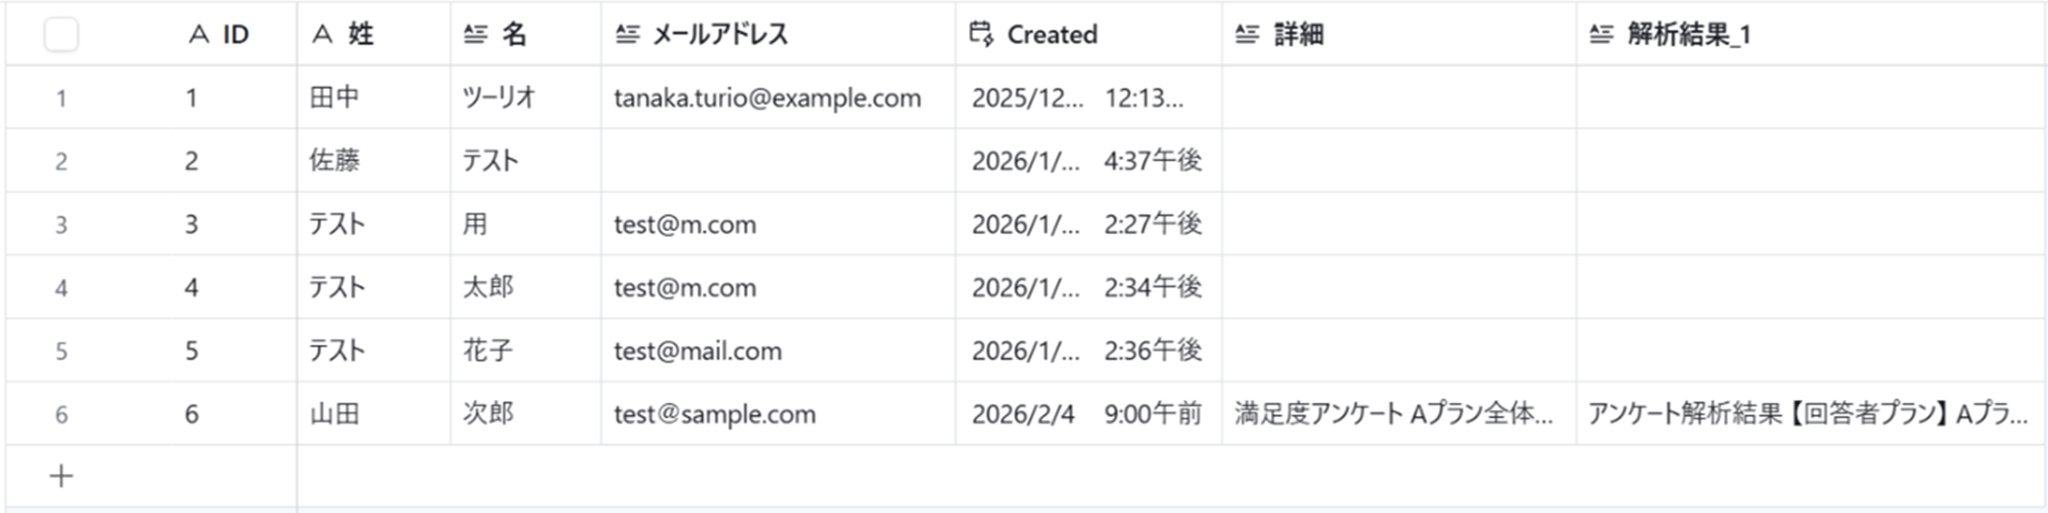2048x513 pixels.
Task: Select the アンケート解析結果 cell in row 6
Action: click(x=1810, y=414)
